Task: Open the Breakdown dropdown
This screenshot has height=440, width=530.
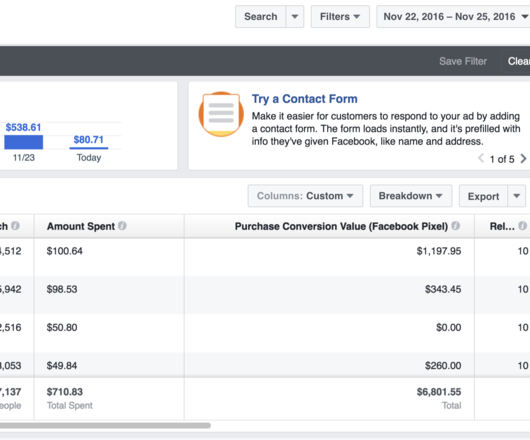Action: point(411,196)
